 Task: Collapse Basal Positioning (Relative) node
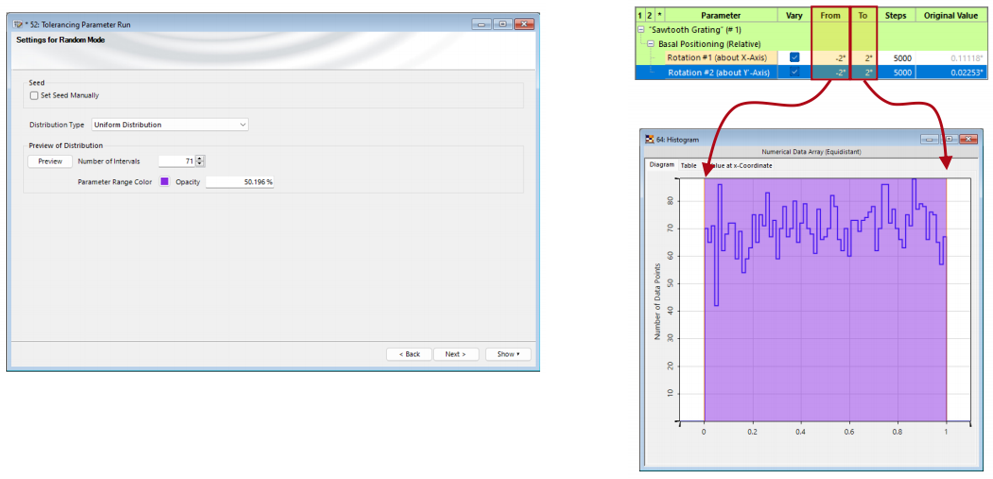[x=651, y=45]
